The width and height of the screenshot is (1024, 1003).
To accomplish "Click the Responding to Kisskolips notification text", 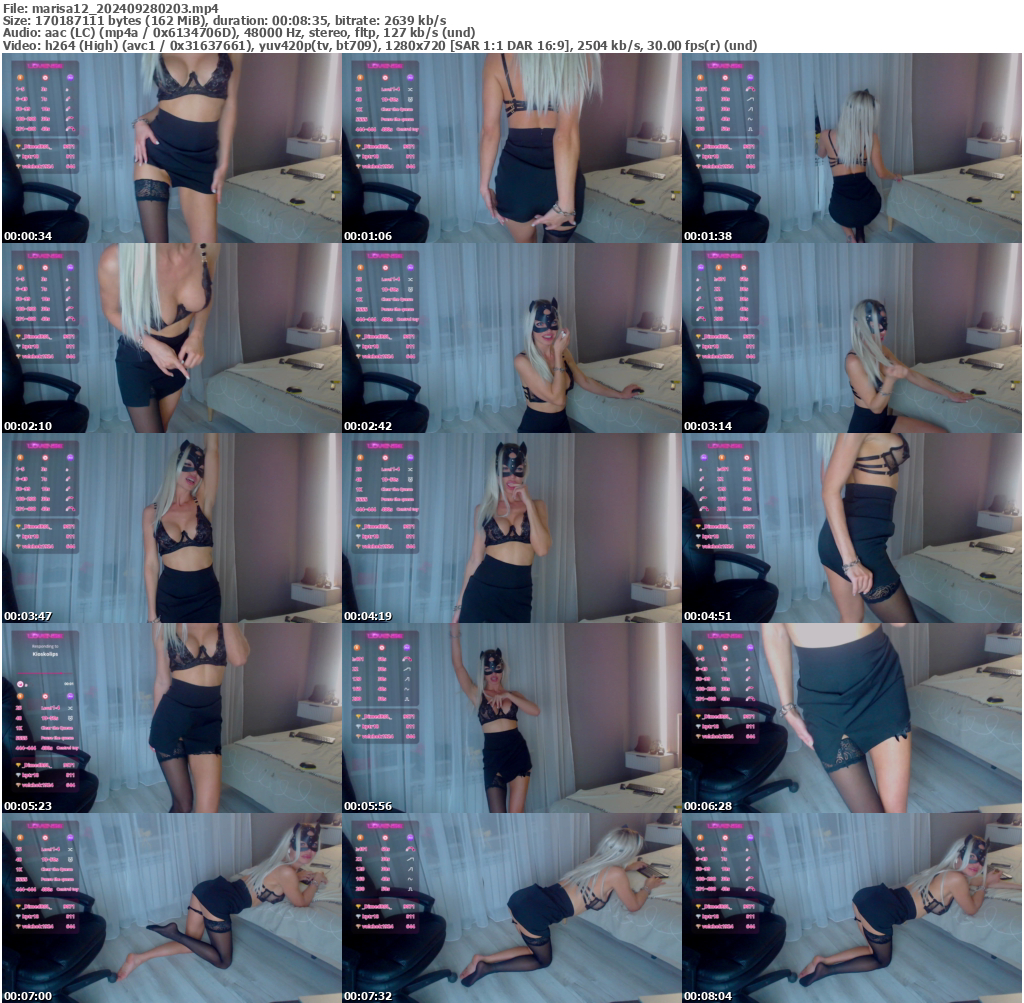I will tap(45, 651).
